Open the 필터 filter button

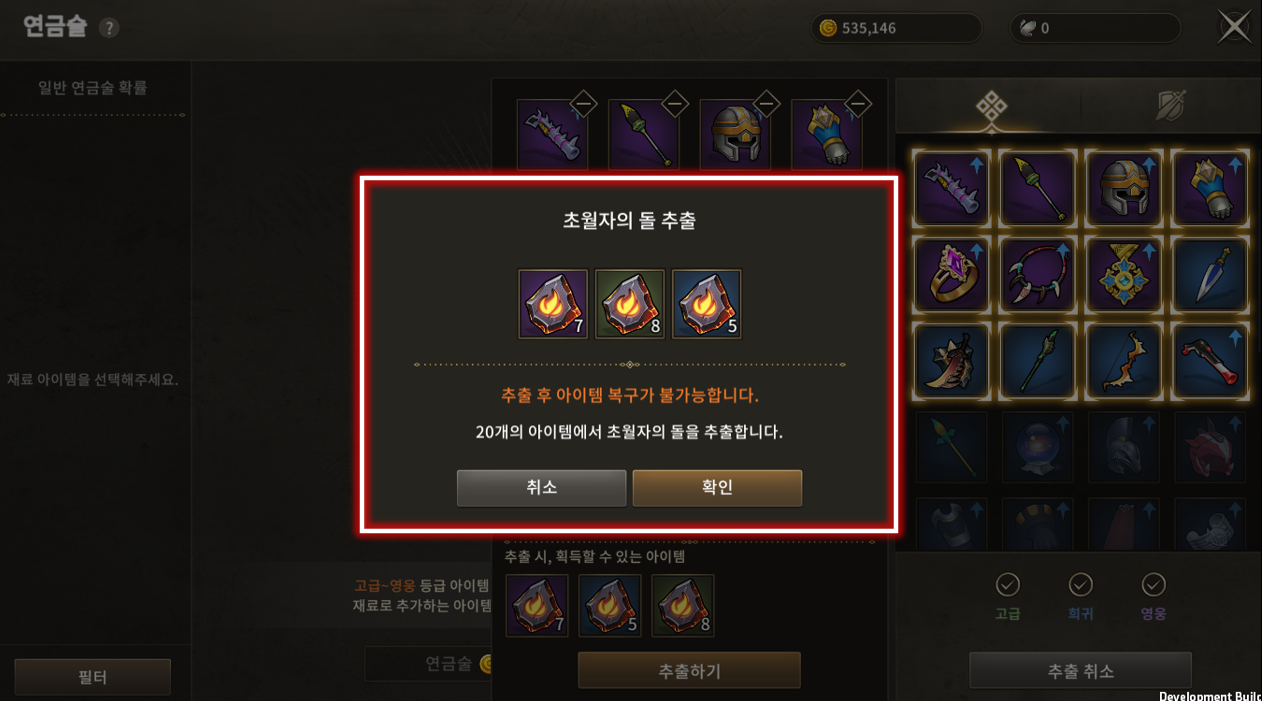pos(93,677)
